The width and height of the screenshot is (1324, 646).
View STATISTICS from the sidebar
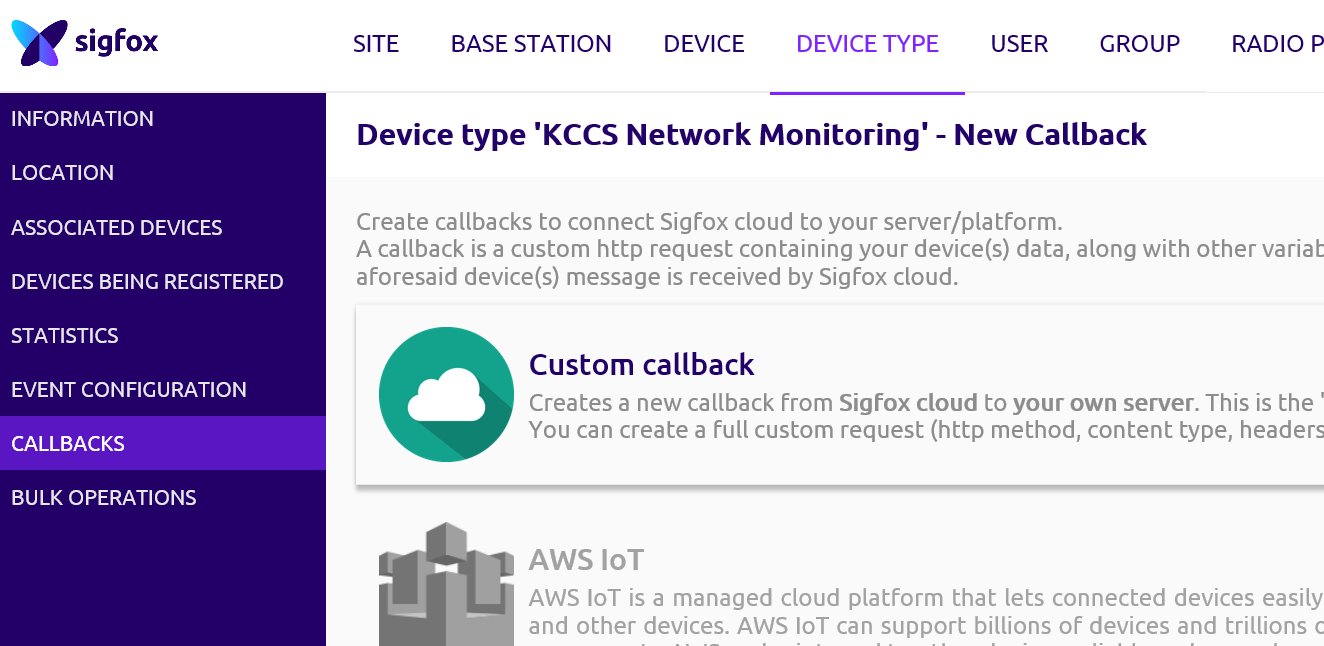click(x=64, y=336)
